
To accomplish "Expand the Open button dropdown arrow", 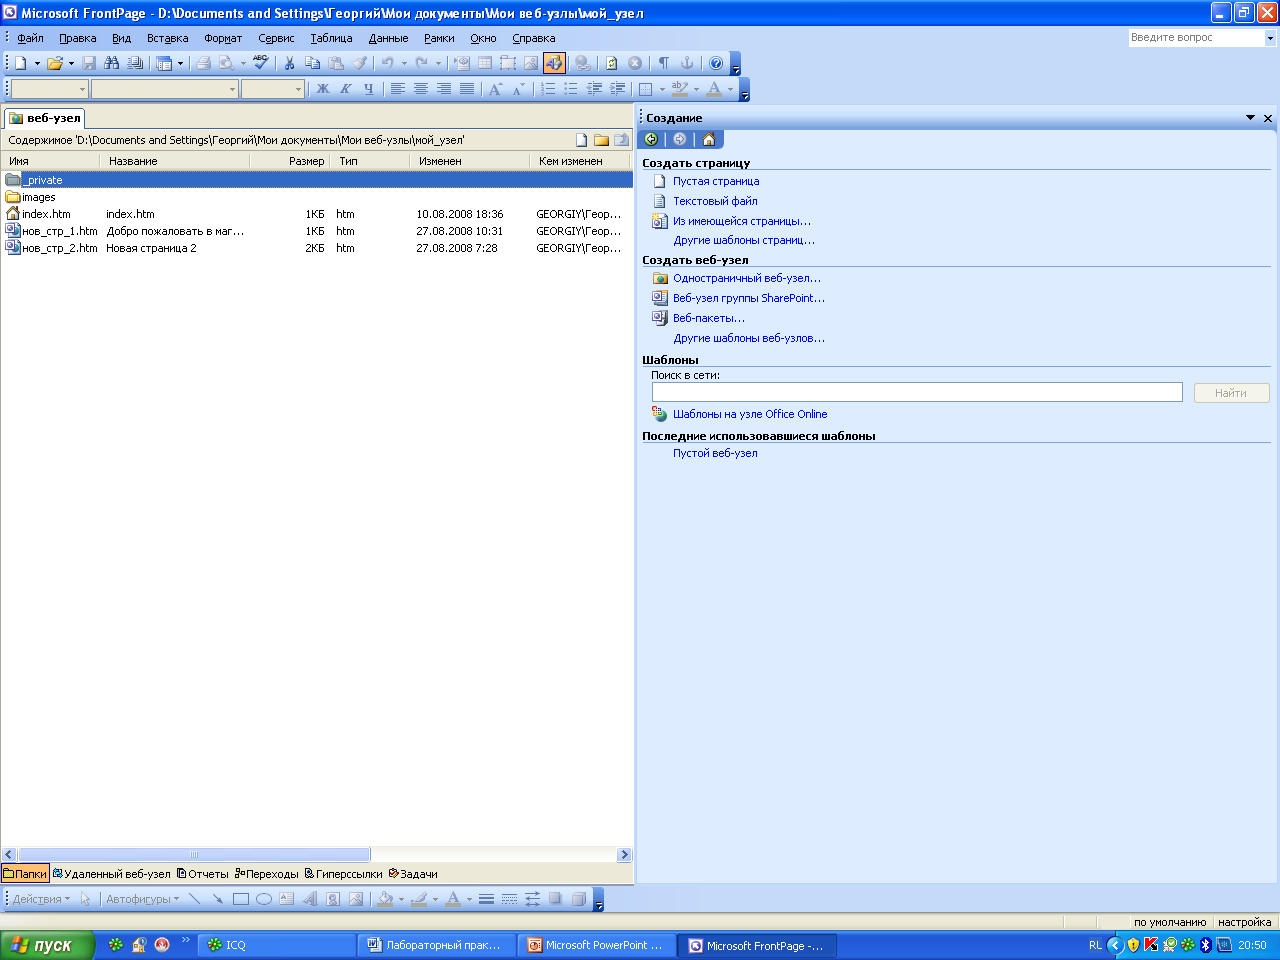I will coord(71,63).
